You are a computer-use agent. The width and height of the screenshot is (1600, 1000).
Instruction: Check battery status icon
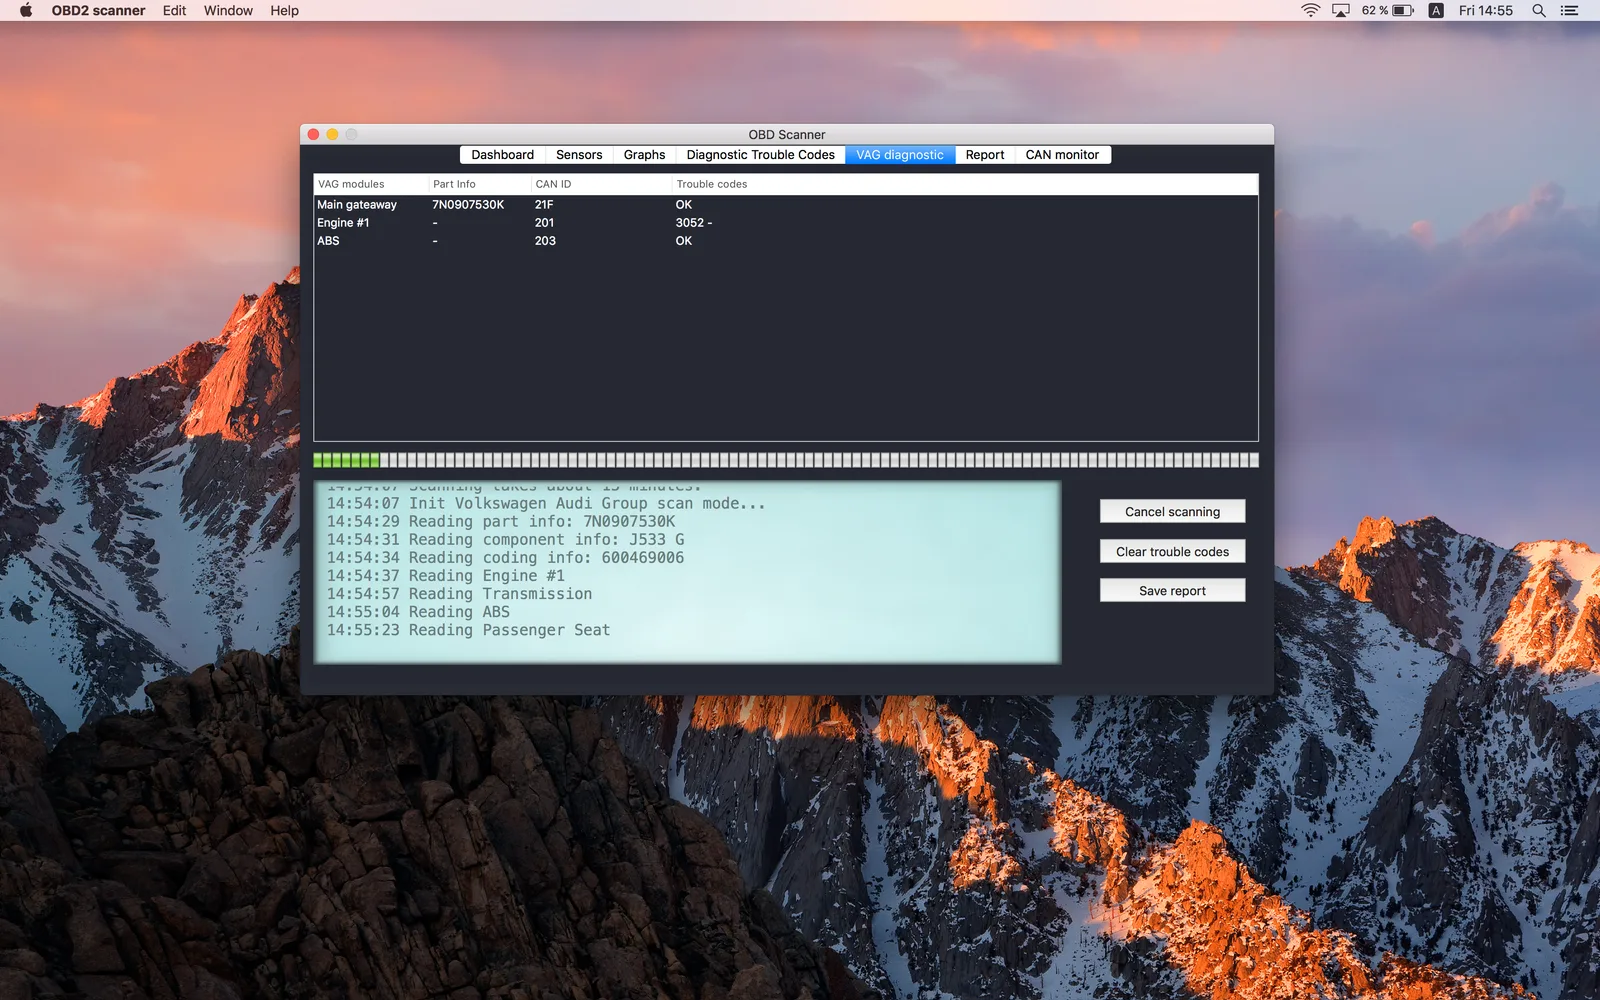1403,10
